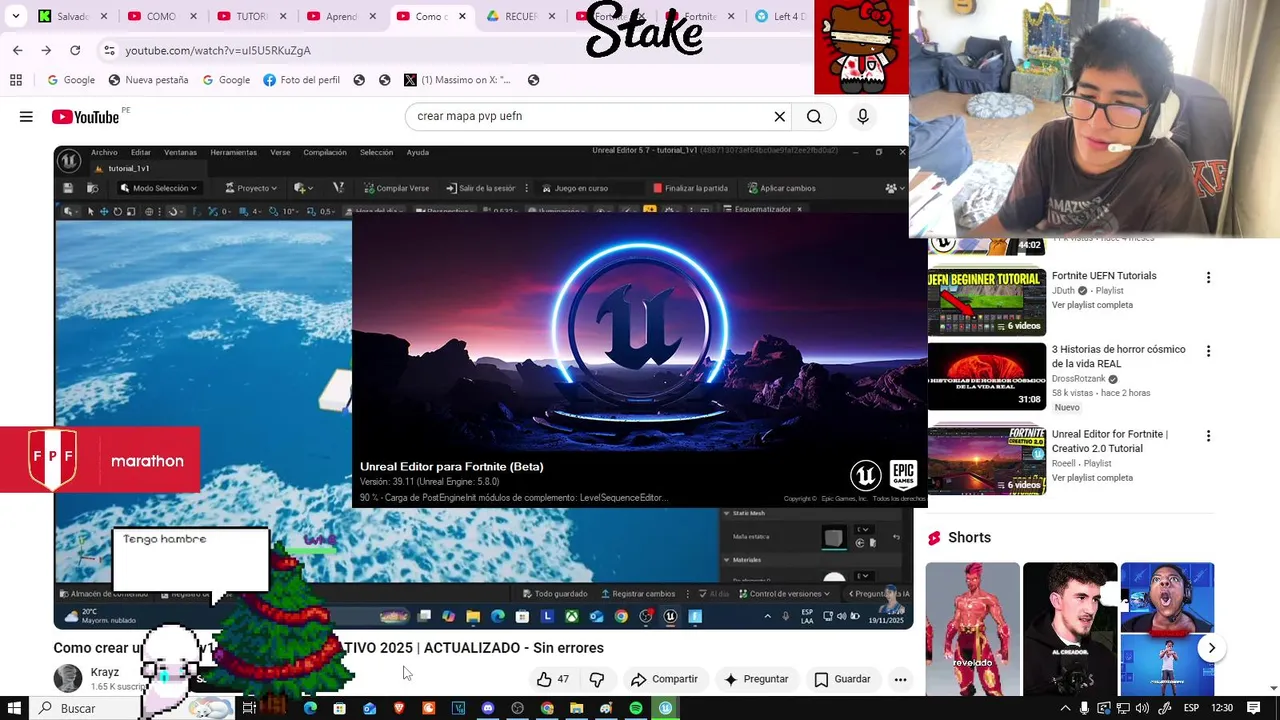The width and height of the screenshot is (1280, 720).
Task: Open the 'revelado' Short thumbnail
Action: coord(972,628)
